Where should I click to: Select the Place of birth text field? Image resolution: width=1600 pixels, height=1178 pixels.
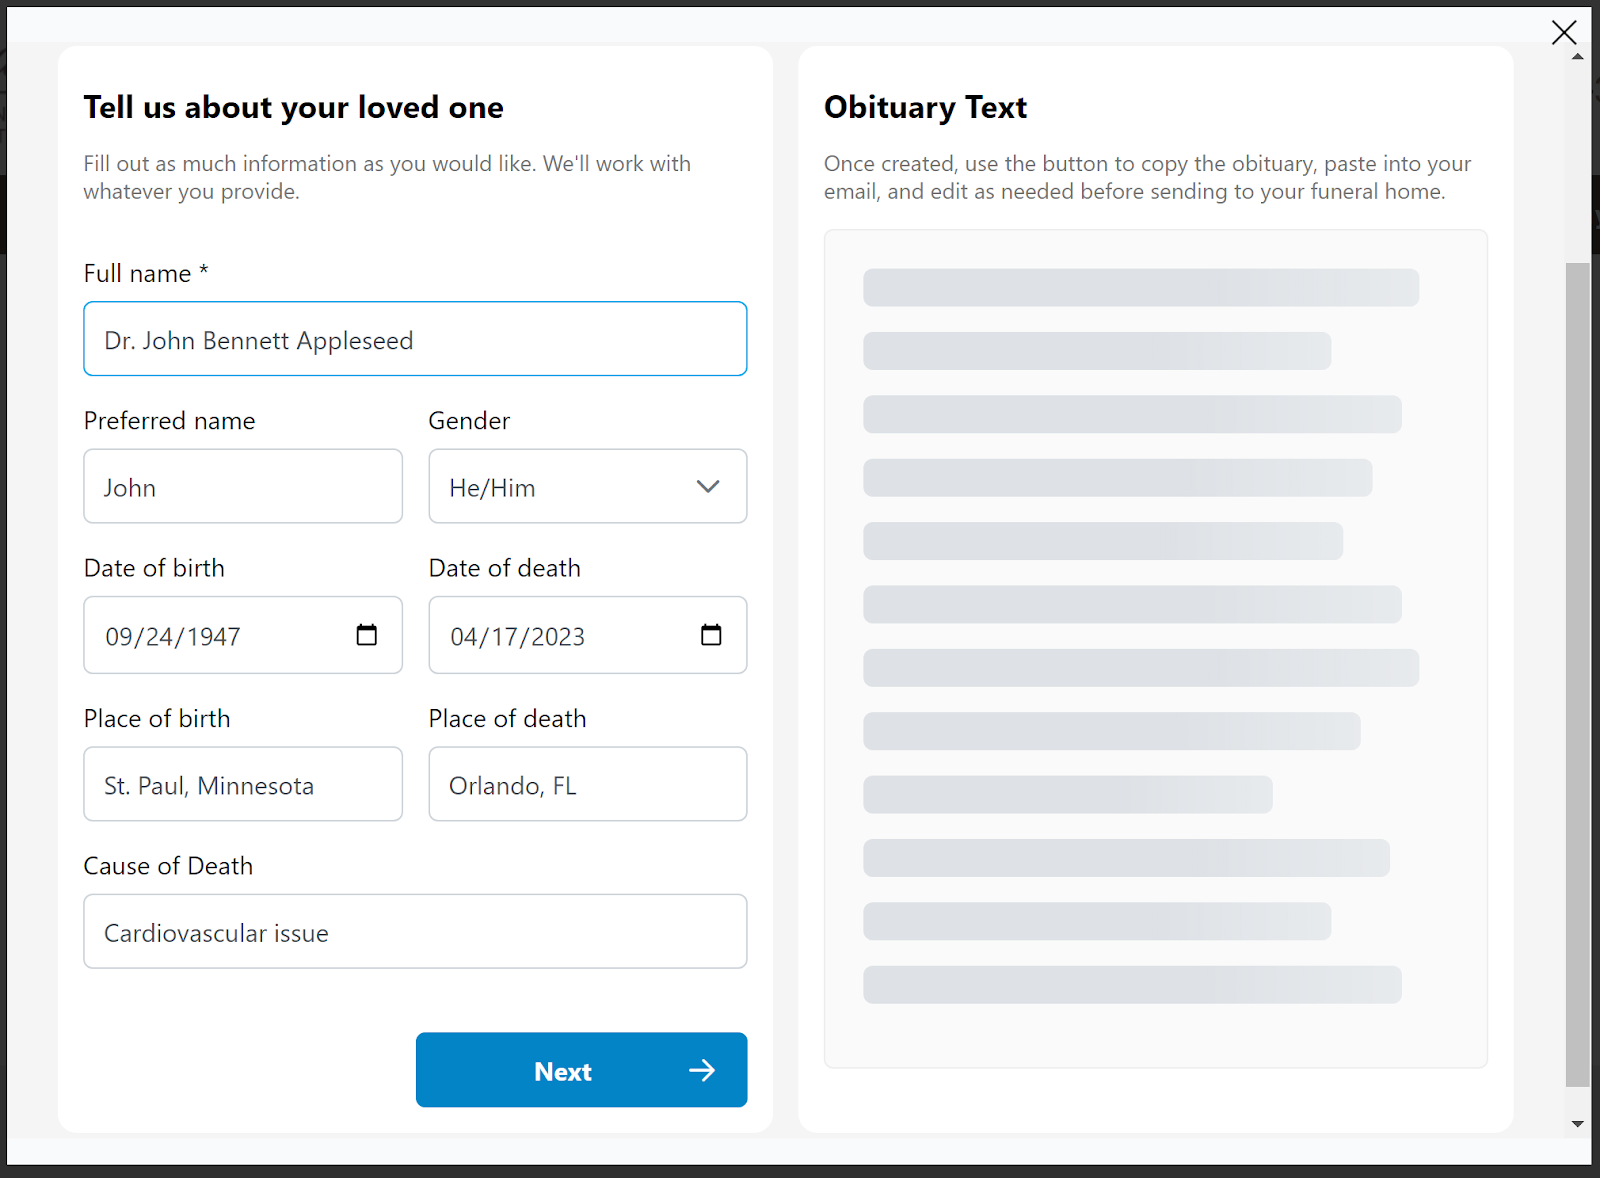[x=243, y=785]
